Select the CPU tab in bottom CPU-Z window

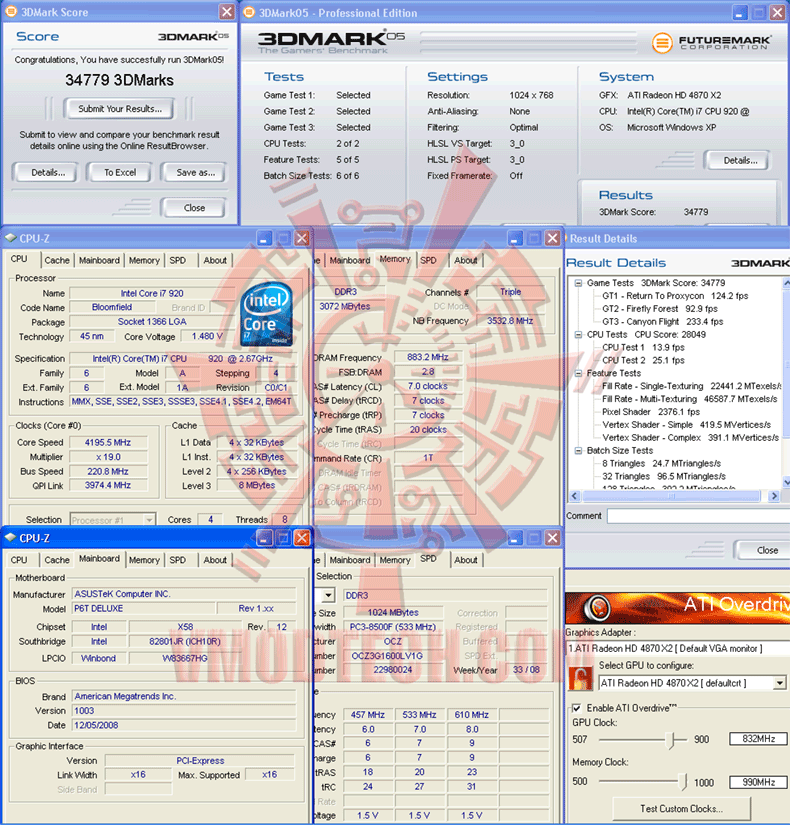[19, 560]
